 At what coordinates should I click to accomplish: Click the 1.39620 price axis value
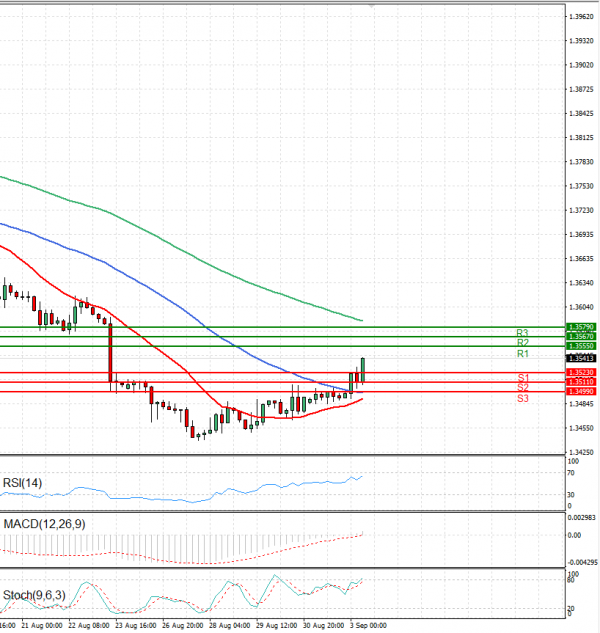click(581, 17)
